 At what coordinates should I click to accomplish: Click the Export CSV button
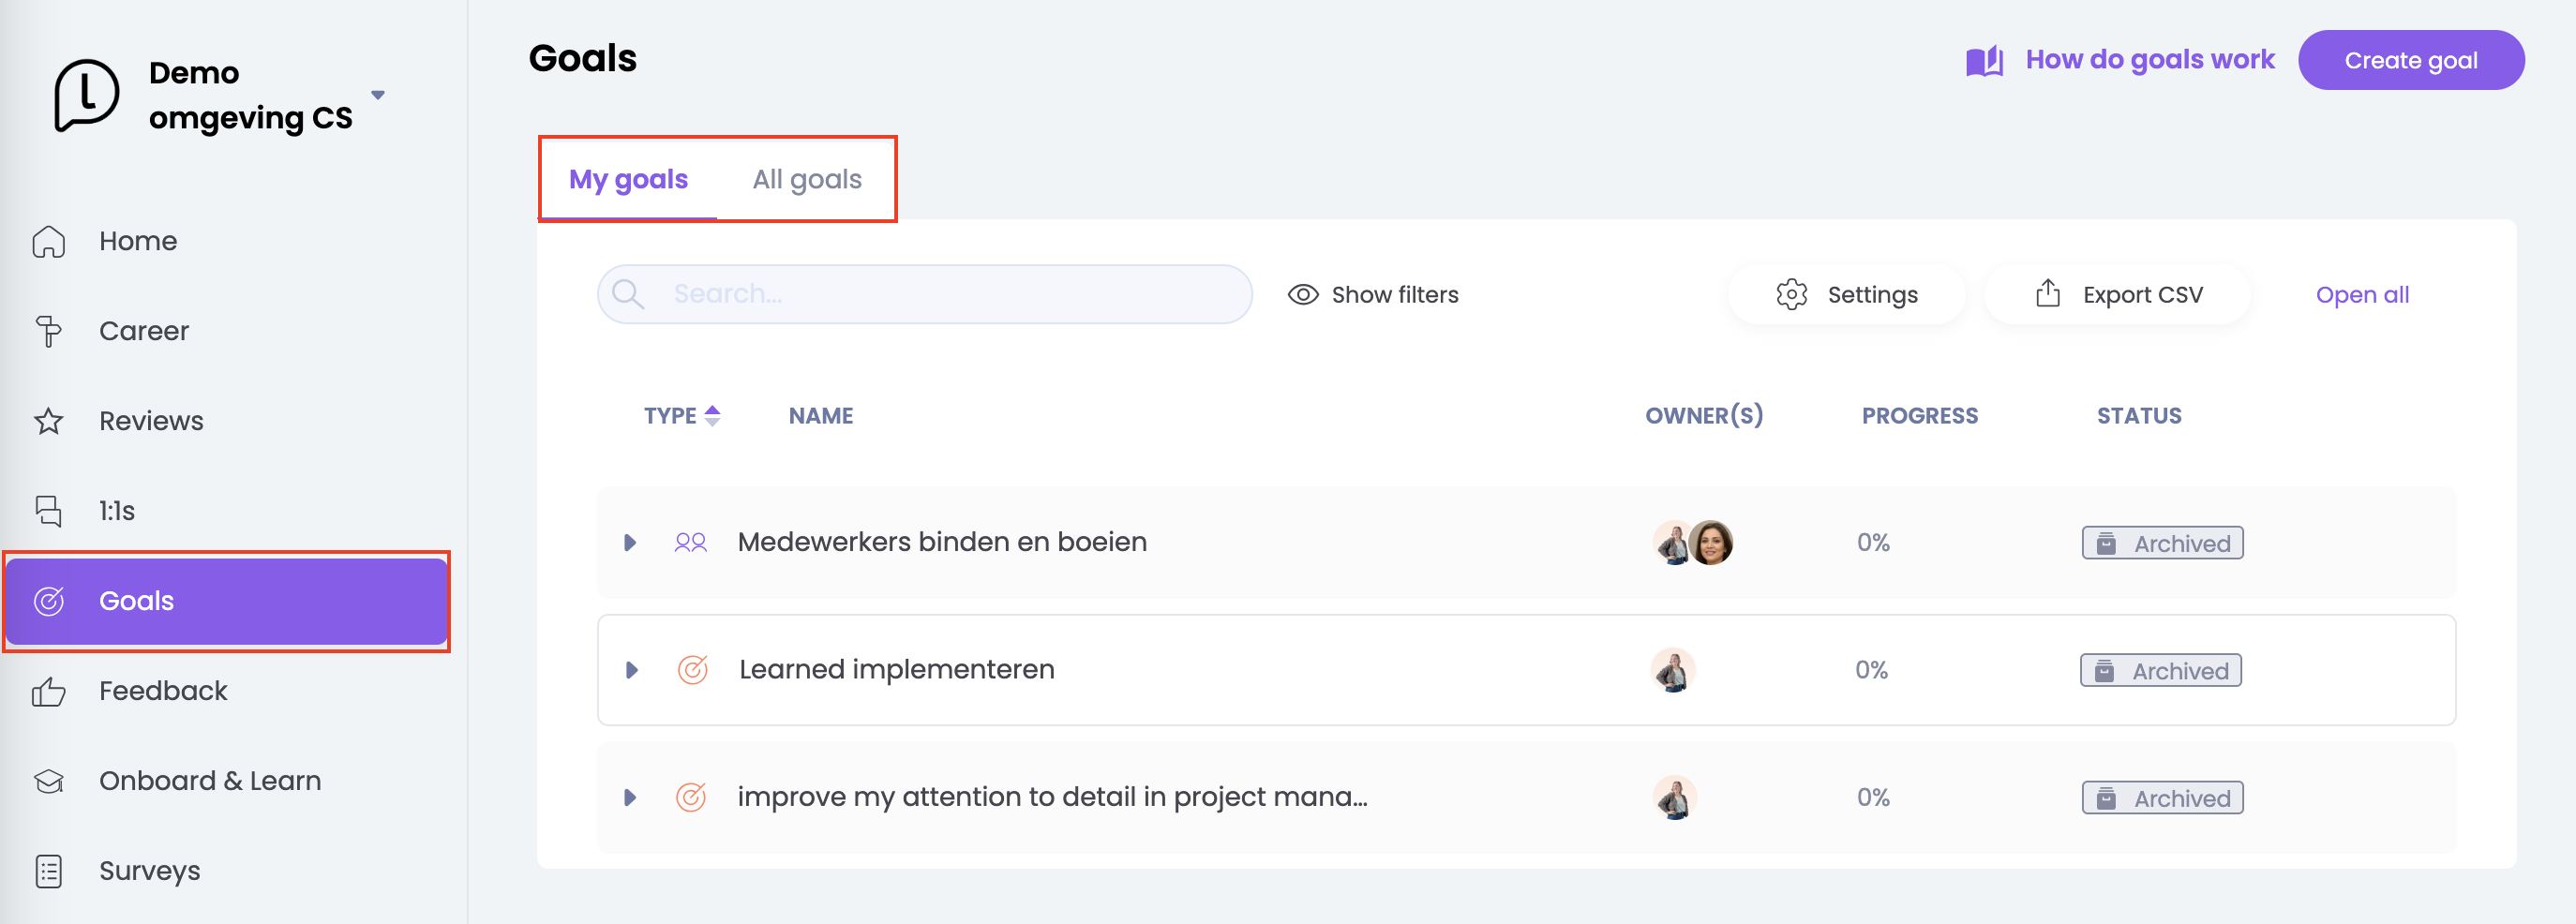tap(2118, 295)
